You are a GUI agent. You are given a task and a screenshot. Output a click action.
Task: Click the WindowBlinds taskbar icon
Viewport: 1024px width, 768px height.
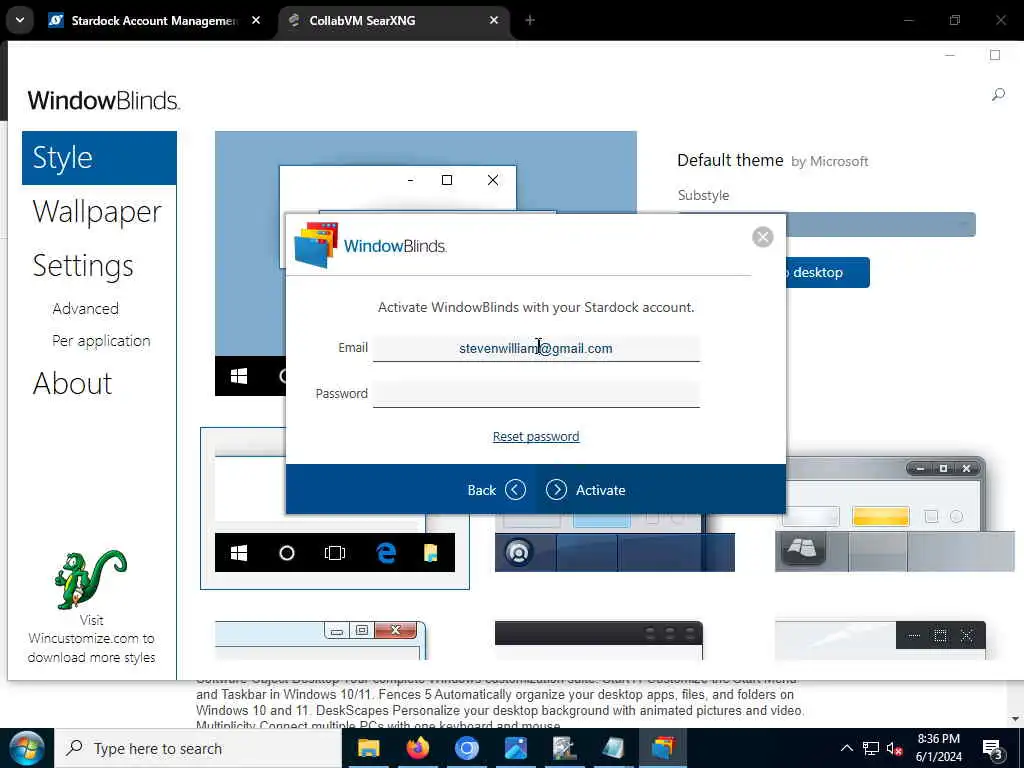pos(663,748)
